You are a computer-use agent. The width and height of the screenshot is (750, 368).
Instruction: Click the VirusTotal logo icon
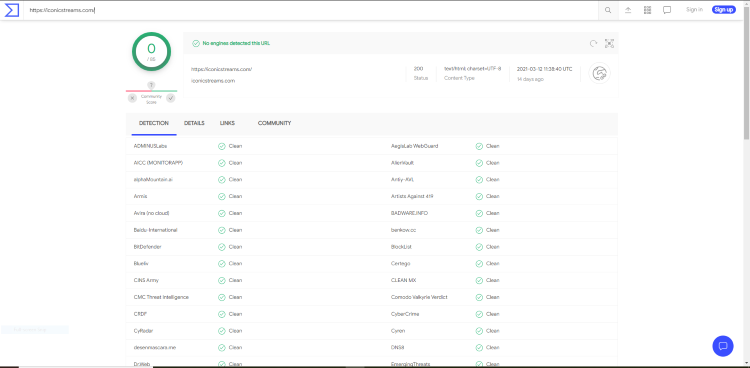(x=11, y=10)
